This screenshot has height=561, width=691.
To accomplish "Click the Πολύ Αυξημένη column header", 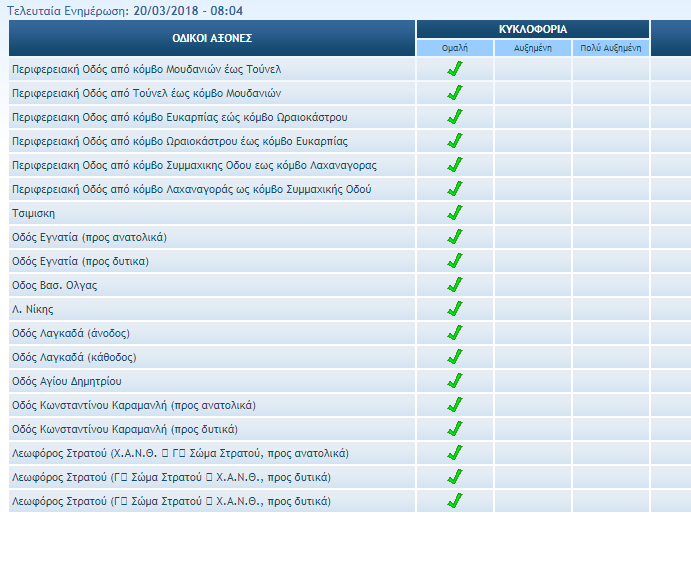I will click(610, 48).
